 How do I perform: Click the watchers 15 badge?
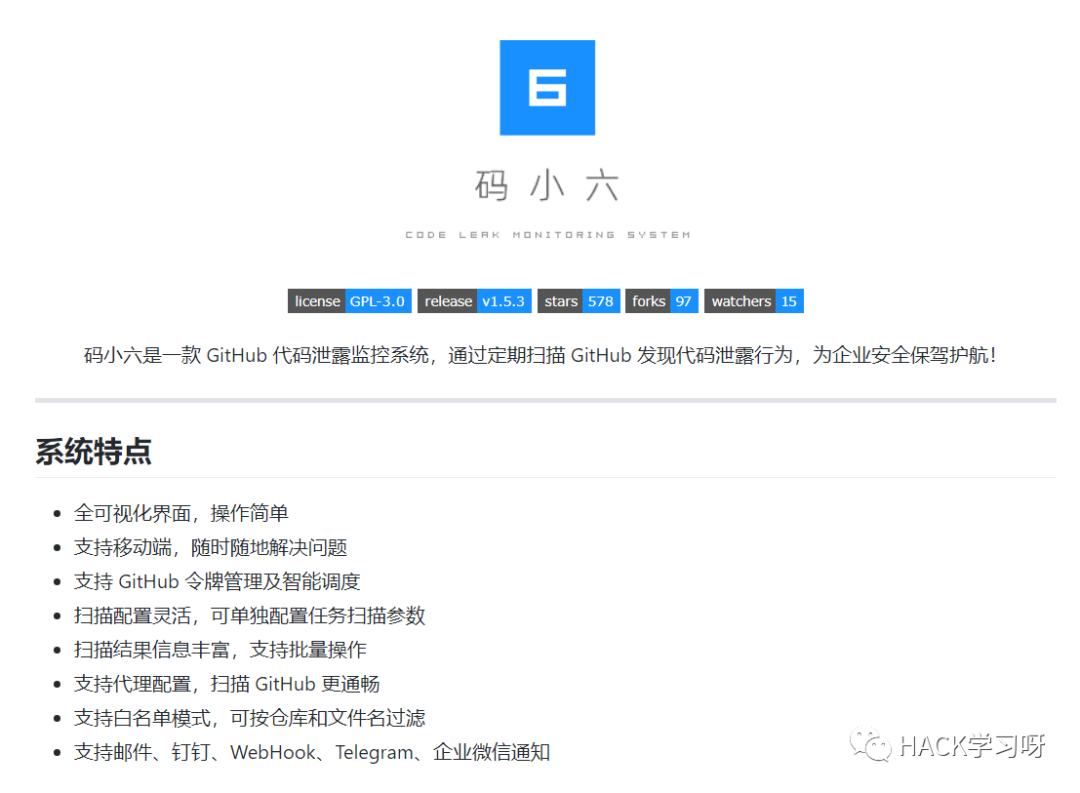tap(754, 301)
